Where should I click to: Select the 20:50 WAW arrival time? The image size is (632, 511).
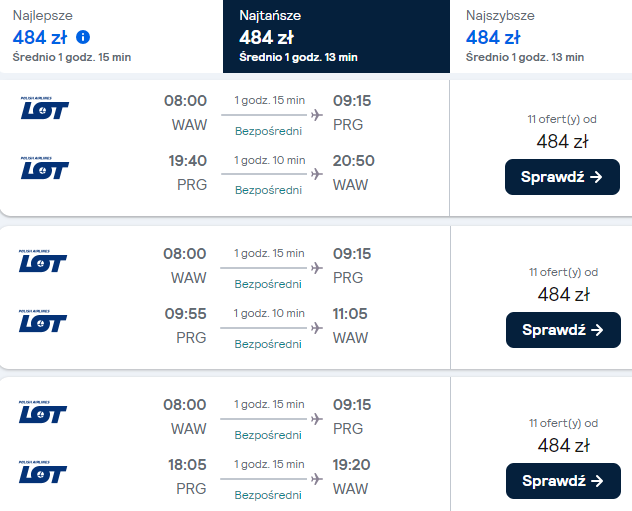[x=351, y=160]
